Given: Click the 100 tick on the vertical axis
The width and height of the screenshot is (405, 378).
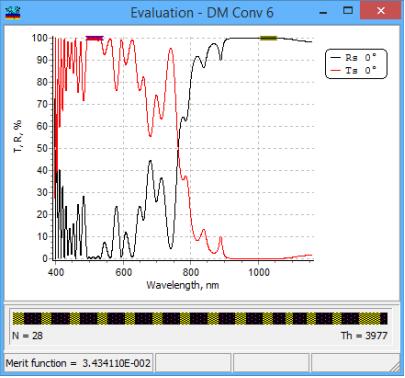Looking at the screenshot, I should [40, 38].
